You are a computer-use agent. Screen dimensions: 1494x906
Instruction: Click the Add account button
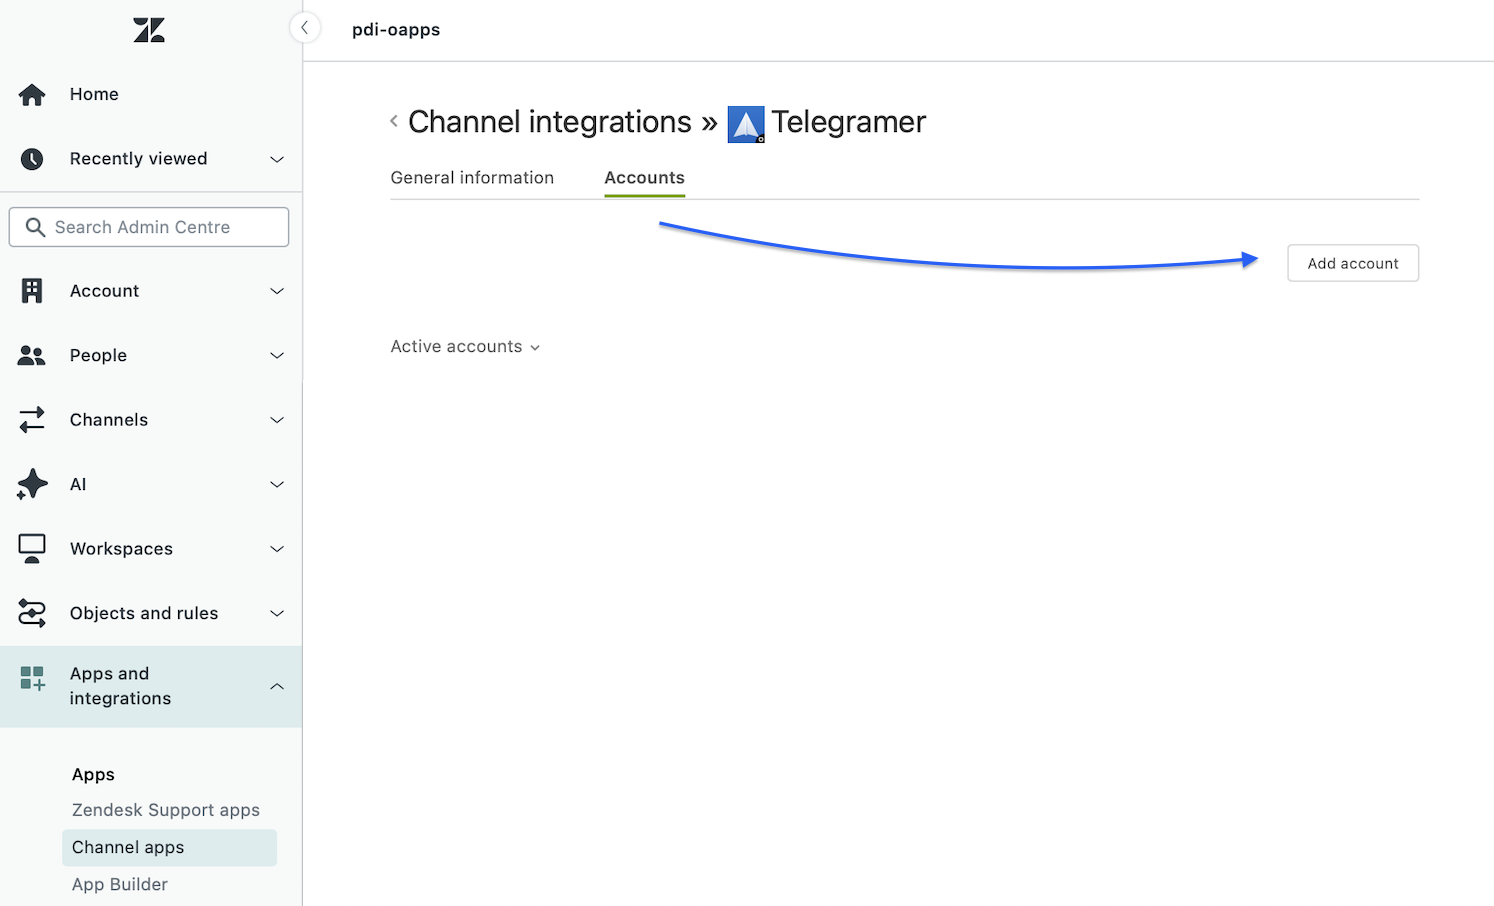click(x=1352, y=263)
